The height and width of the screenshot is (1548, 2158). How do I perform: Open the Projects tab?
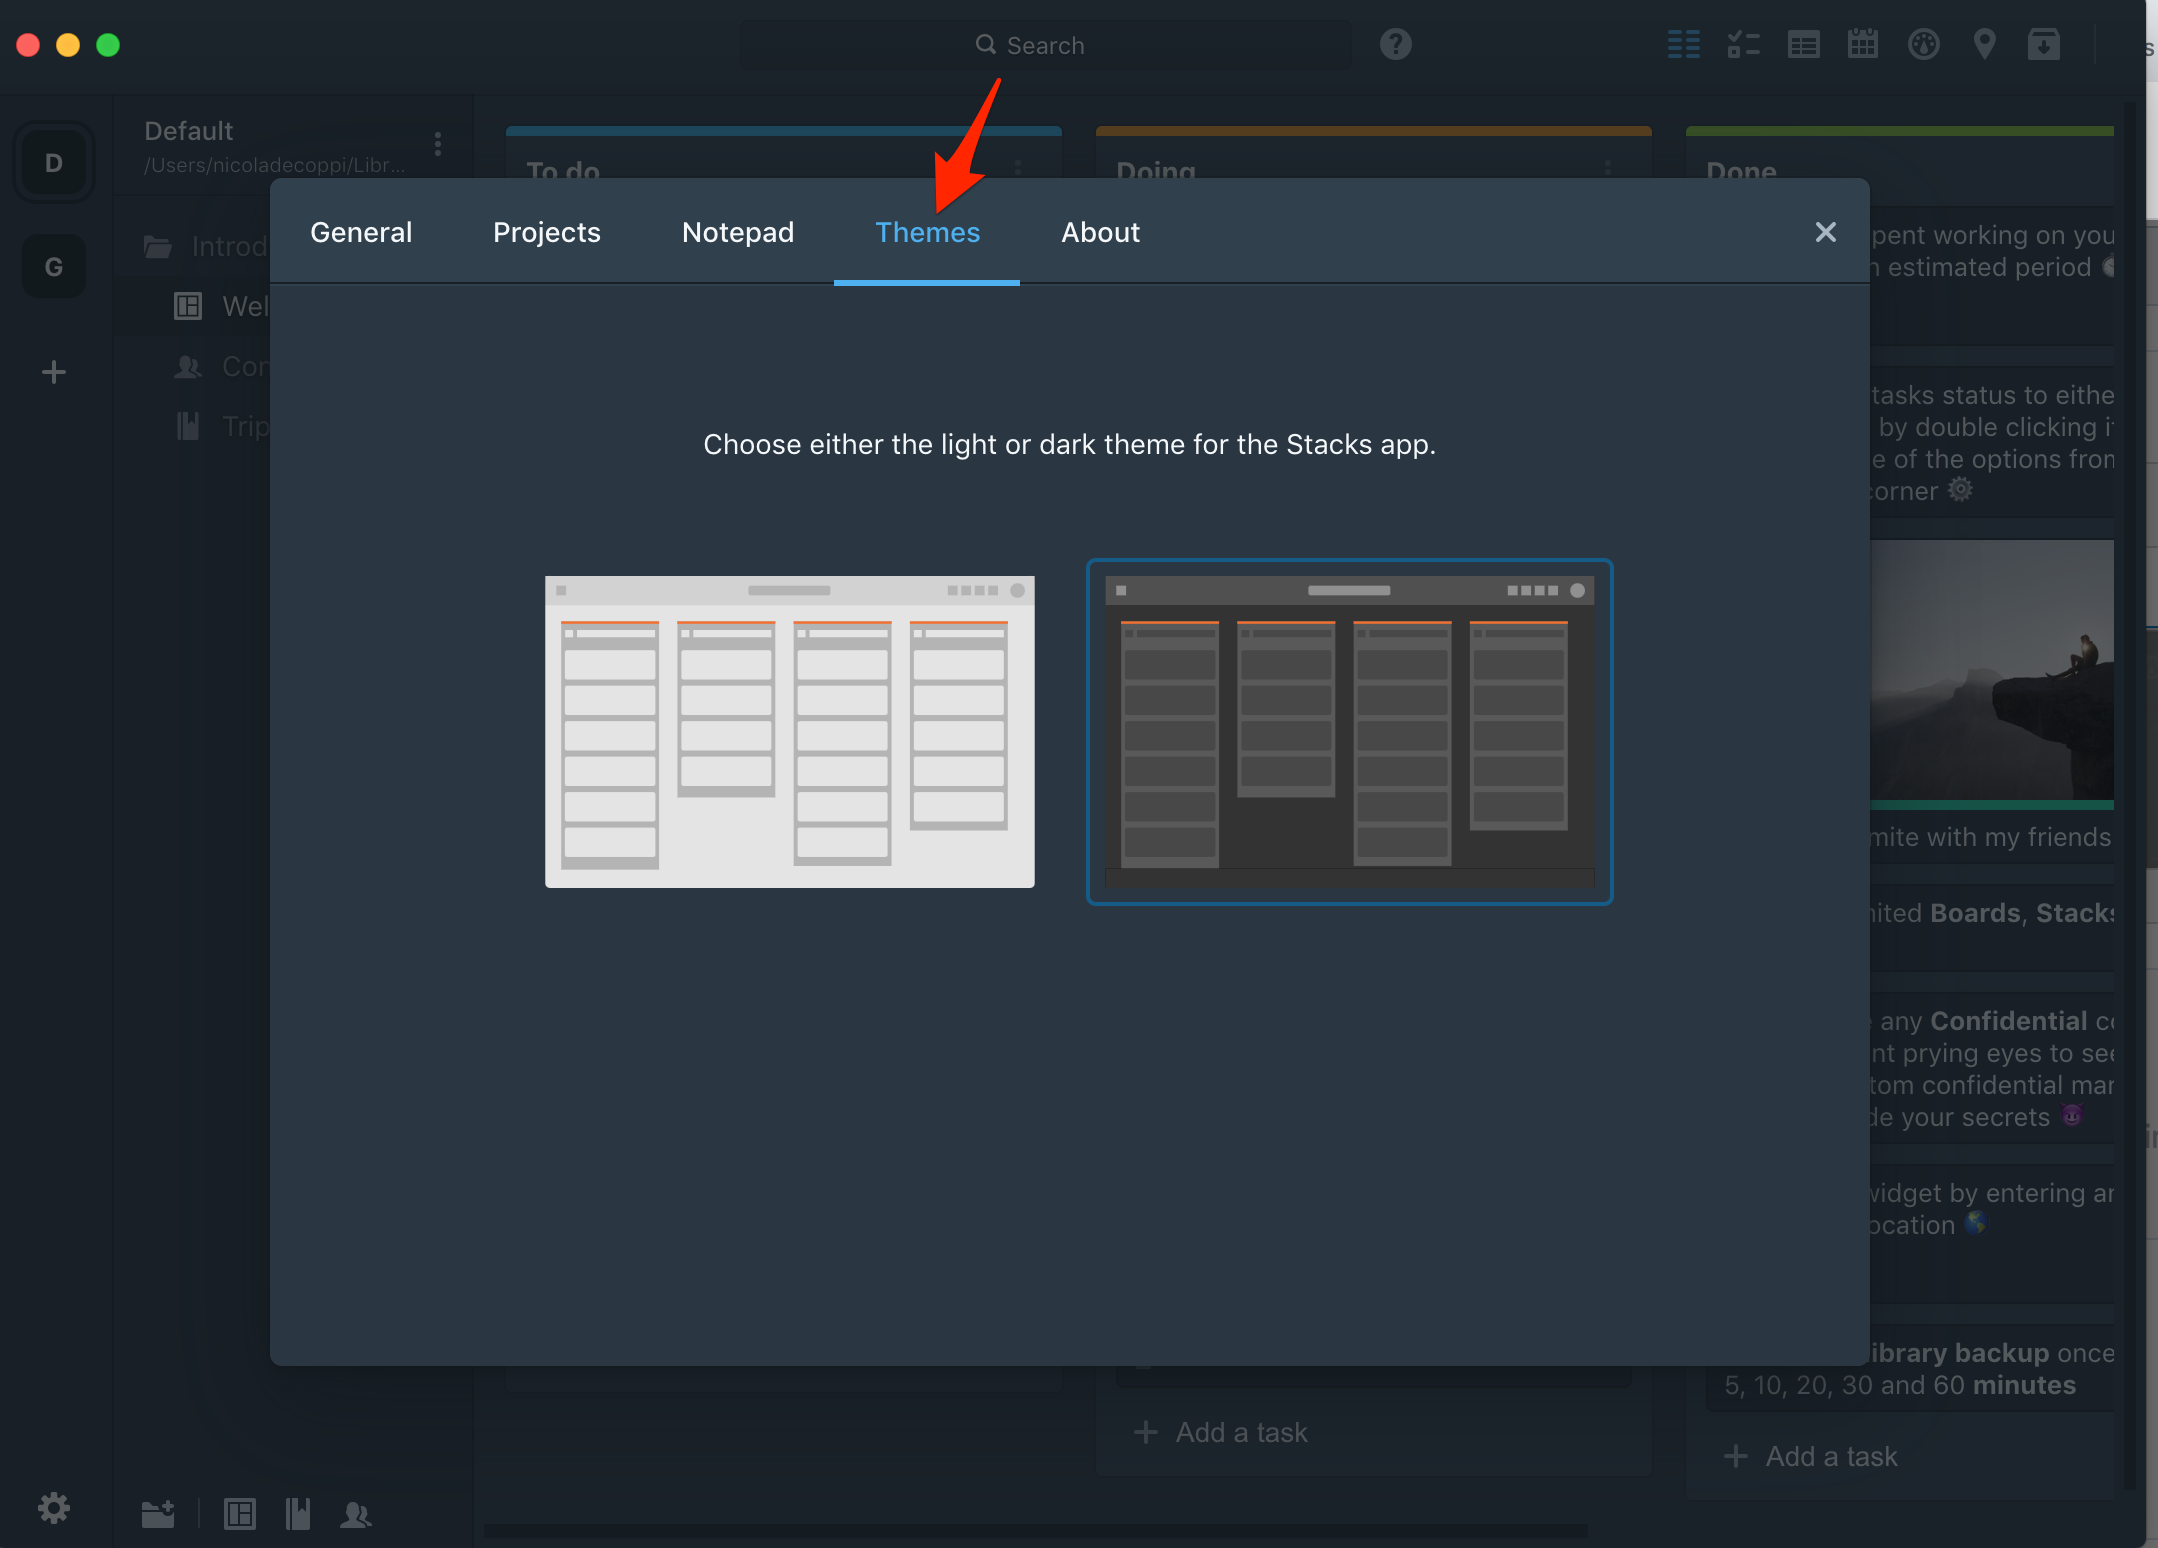(x=546, y=232)
